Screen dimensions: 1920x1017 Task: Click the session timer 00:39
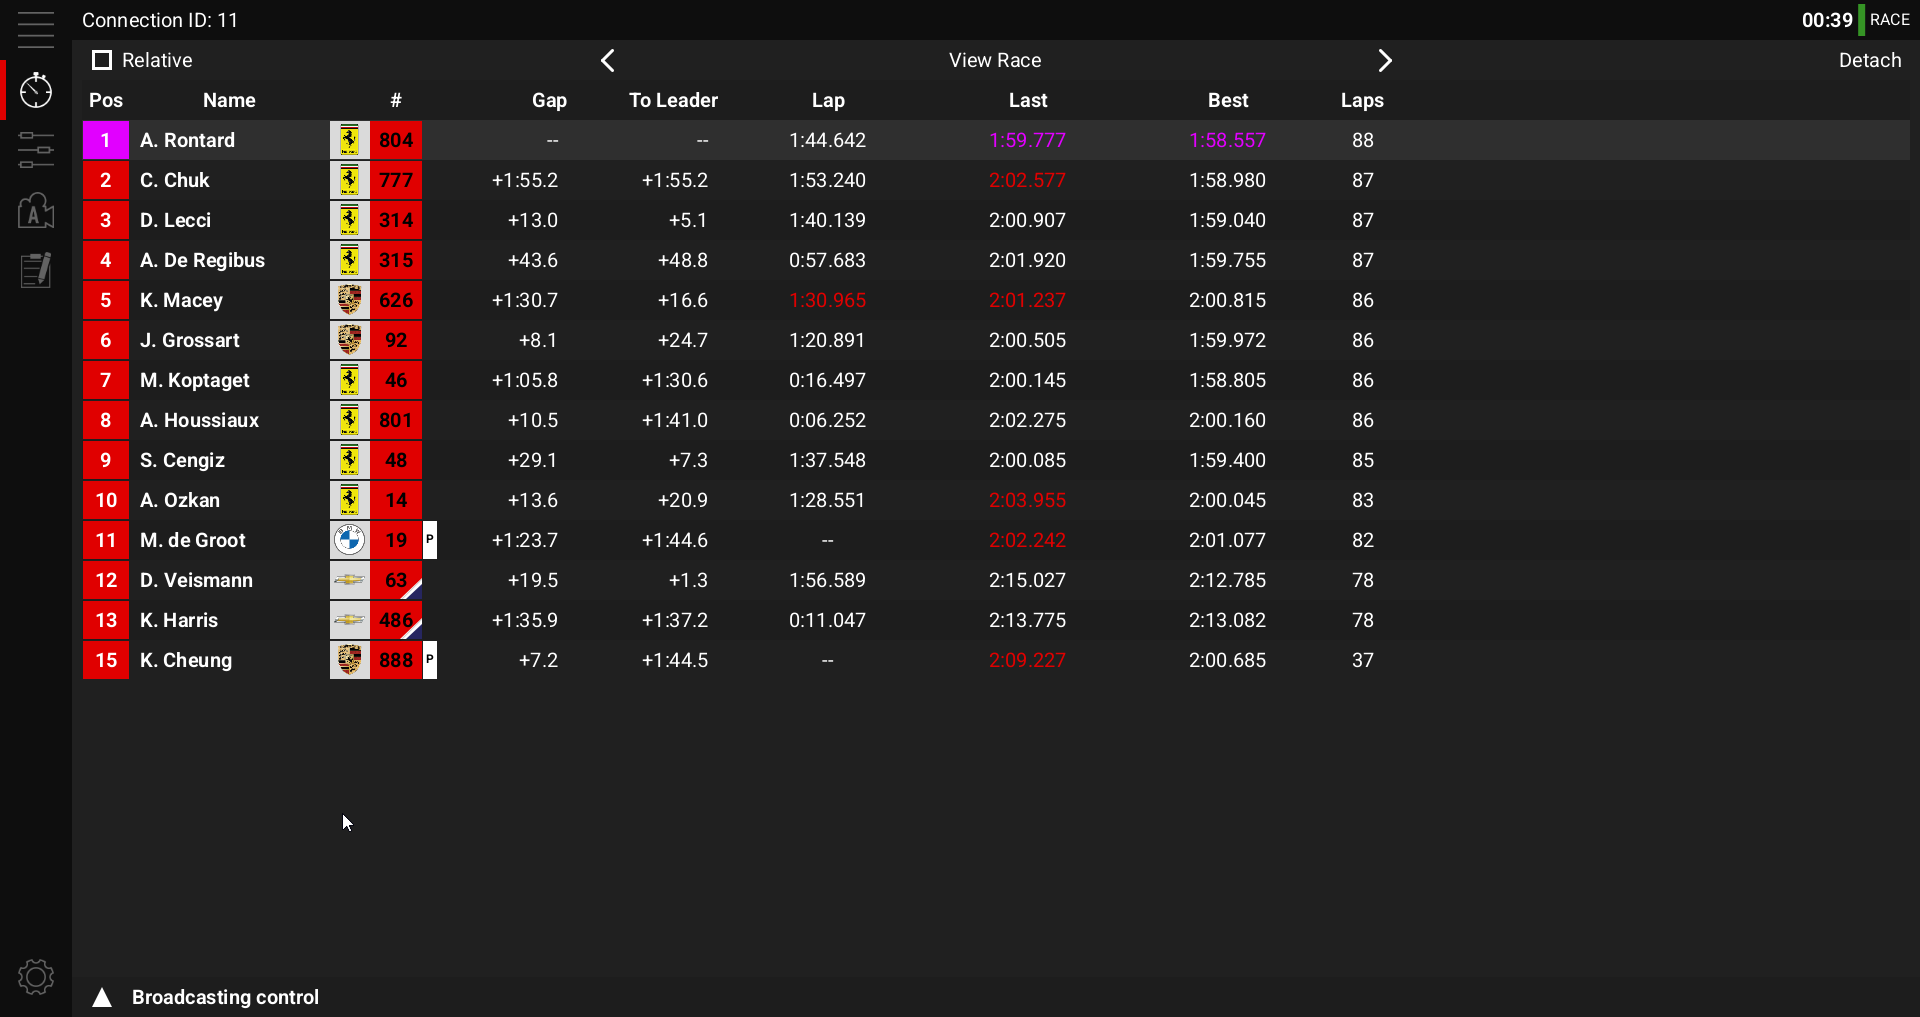pos(1827,20)
